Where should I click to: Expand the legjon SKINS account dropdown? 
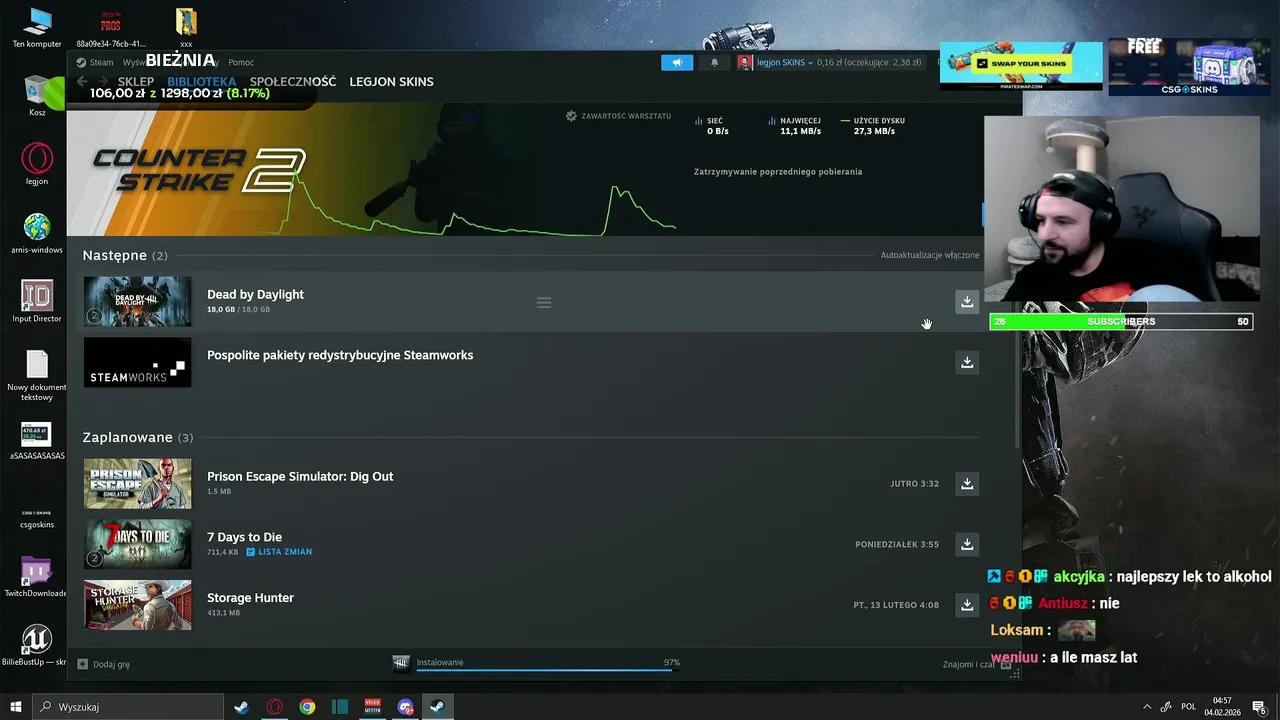[784, 62]
